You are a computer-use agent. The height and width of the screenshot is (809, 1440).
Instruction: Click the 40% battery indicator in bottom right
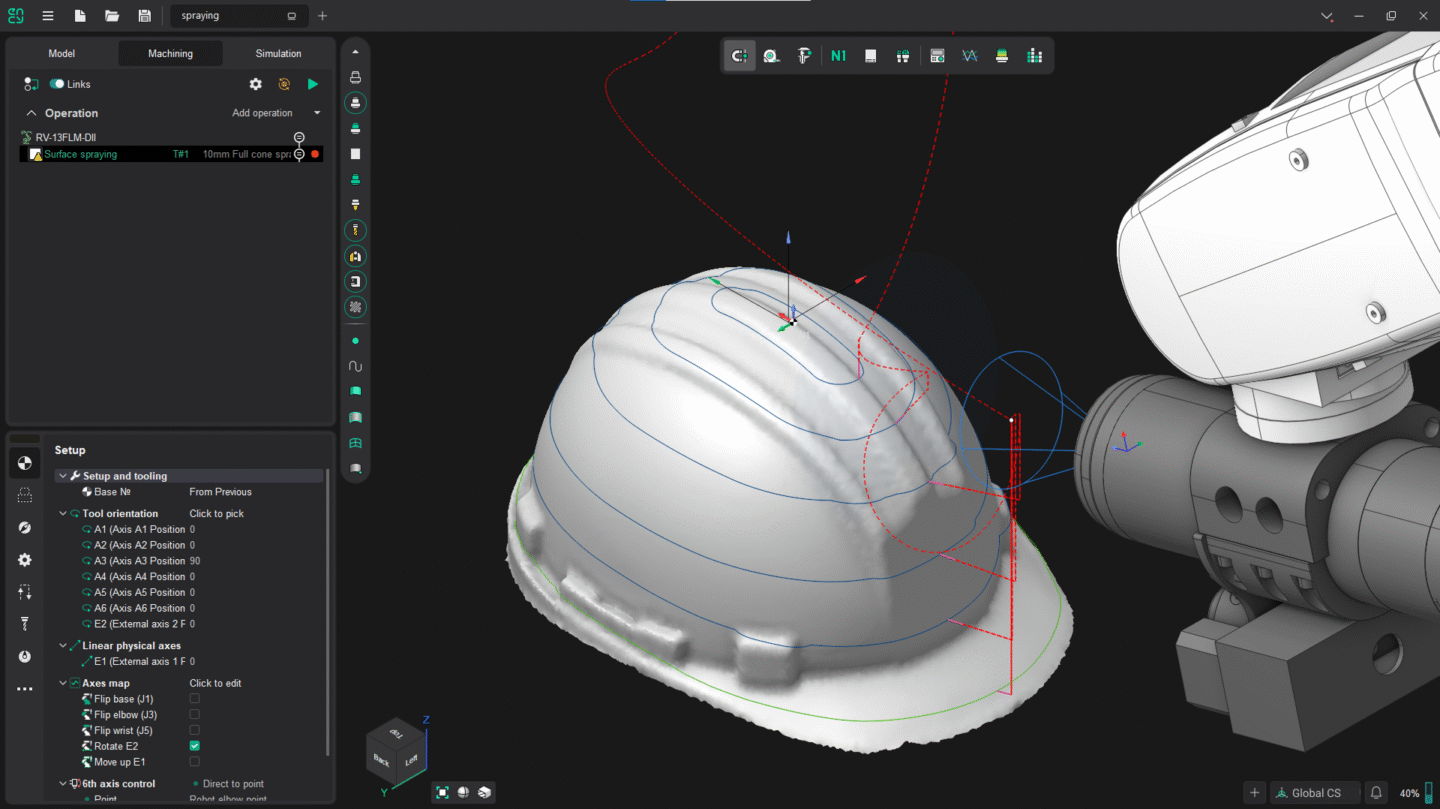(x=1412, y=792)
